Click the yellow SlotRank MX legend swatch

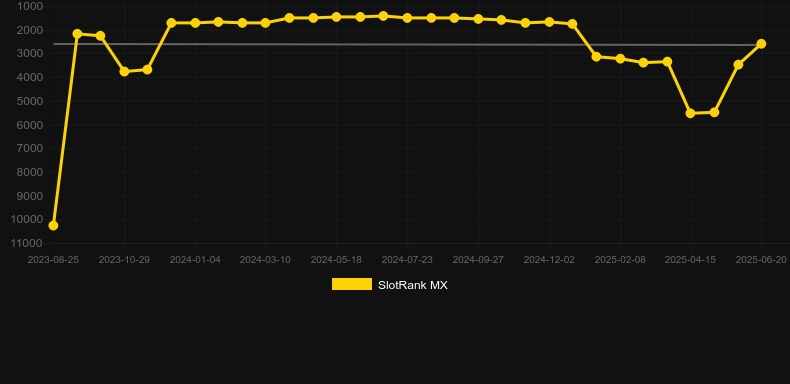pos(352,284)
